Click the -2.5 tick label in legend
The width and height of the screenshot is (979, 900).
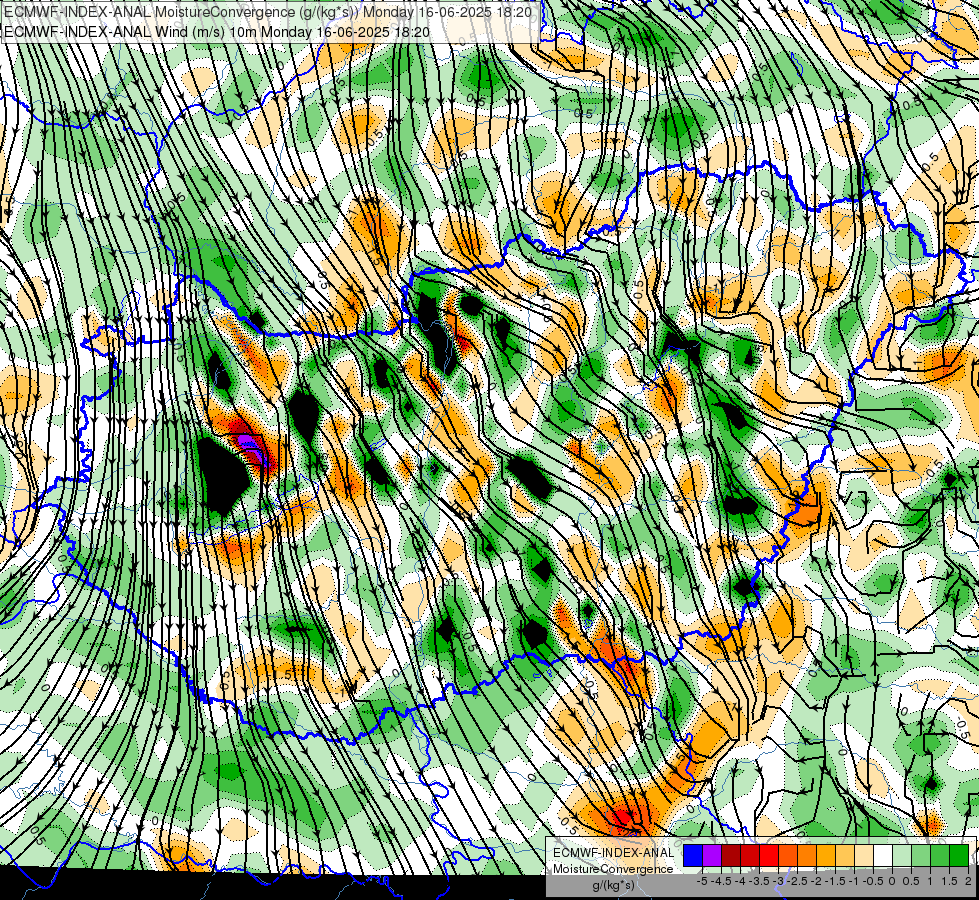797,881
